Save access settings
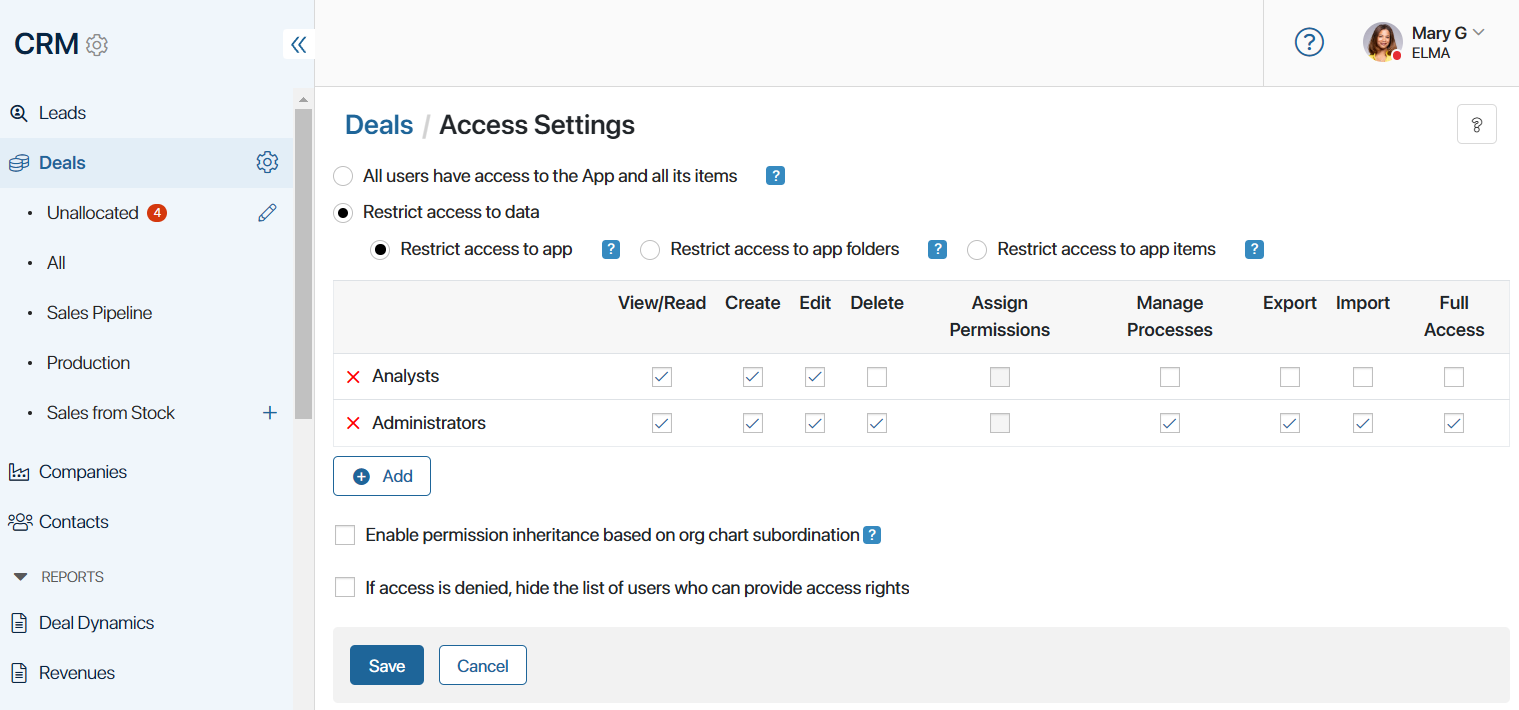 point(387,666)
